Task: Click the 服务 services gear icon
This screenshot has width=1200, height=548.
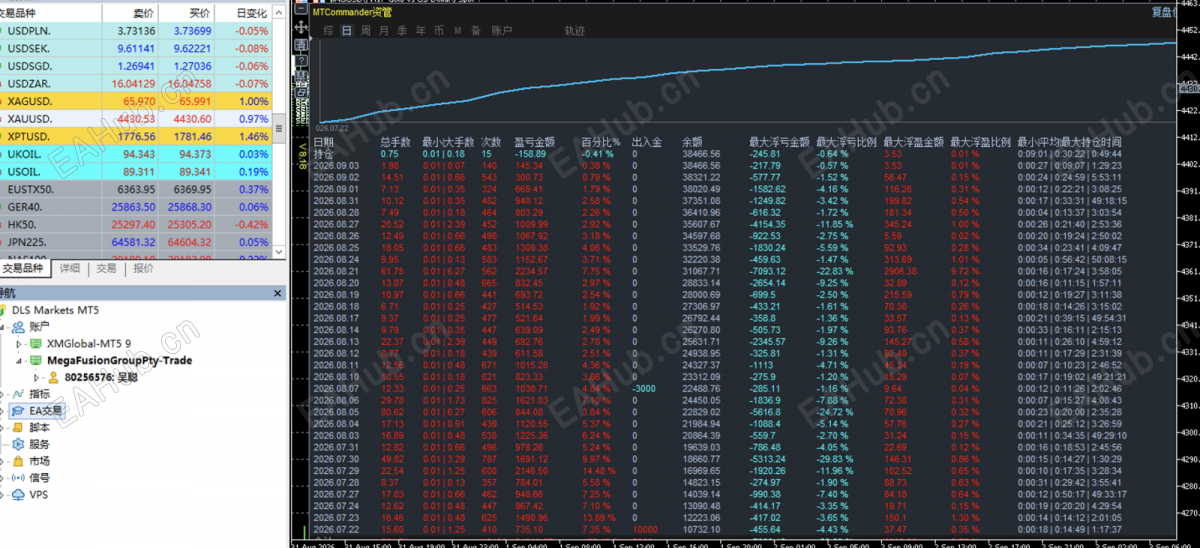Action: (x=20, y=444)
